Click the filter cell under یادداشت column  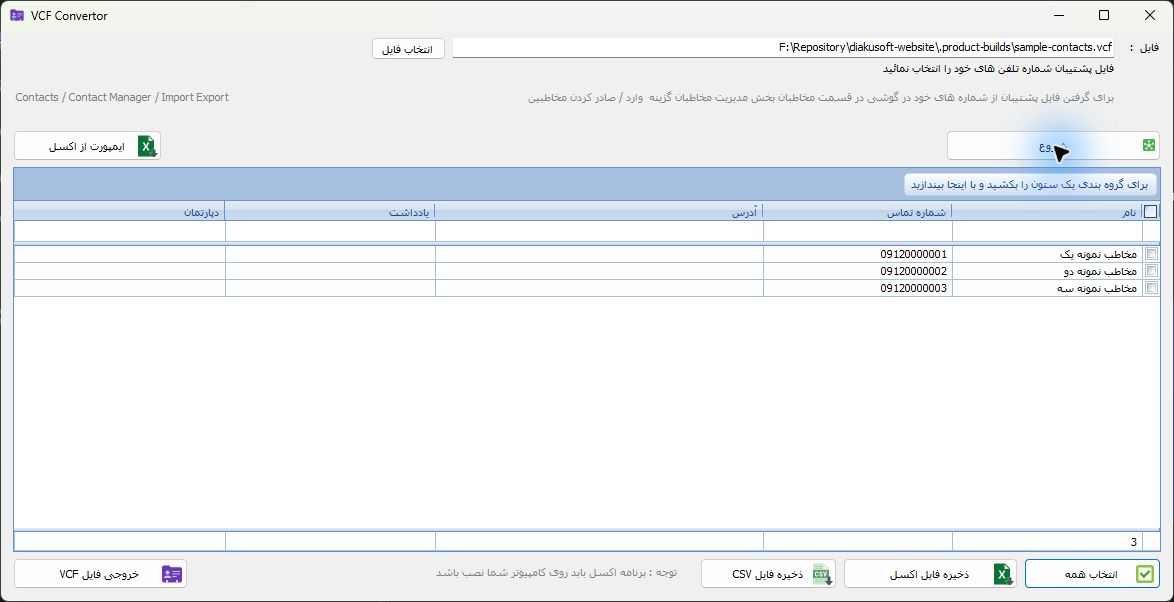[x=330, y=231]
